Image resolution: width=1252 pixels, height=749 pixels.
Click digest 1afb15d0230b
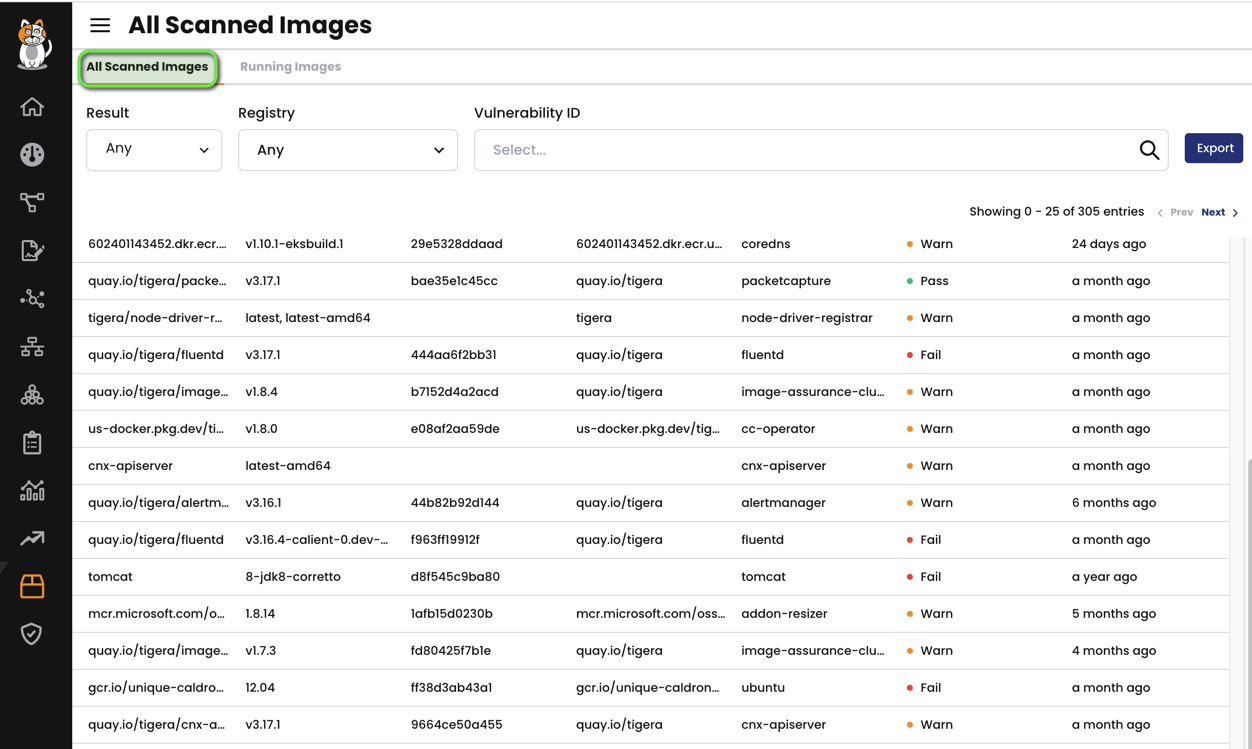[x=451, y=614]
